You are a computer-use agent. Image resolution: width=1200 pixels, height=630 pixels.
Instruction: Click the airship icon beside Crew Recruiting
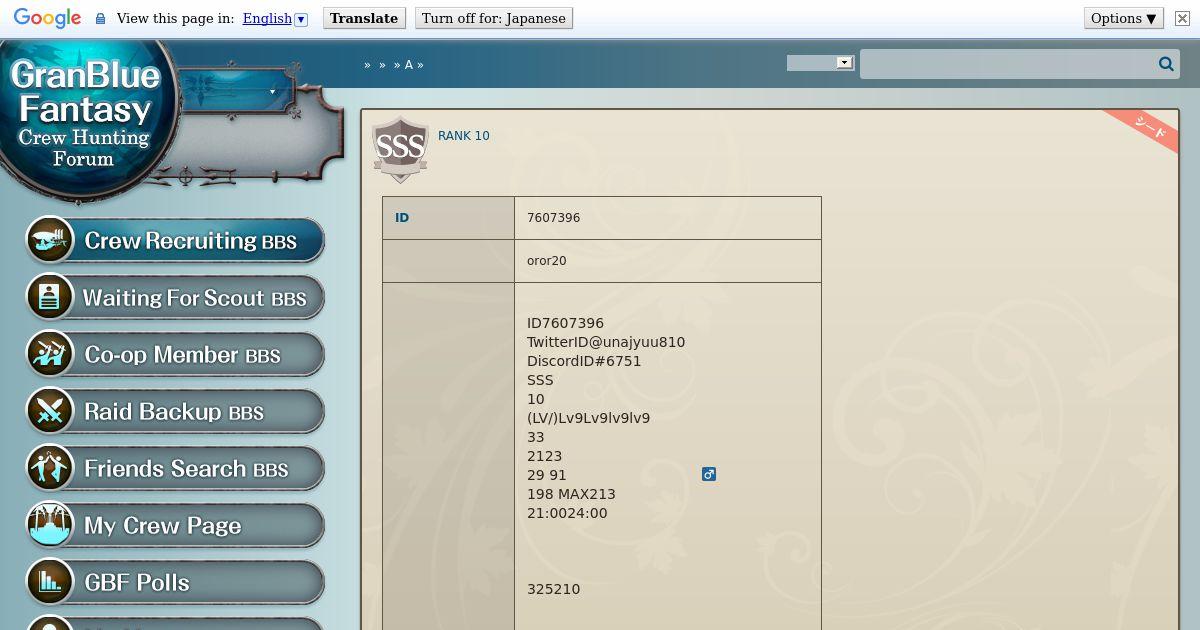tap(50, 240)
